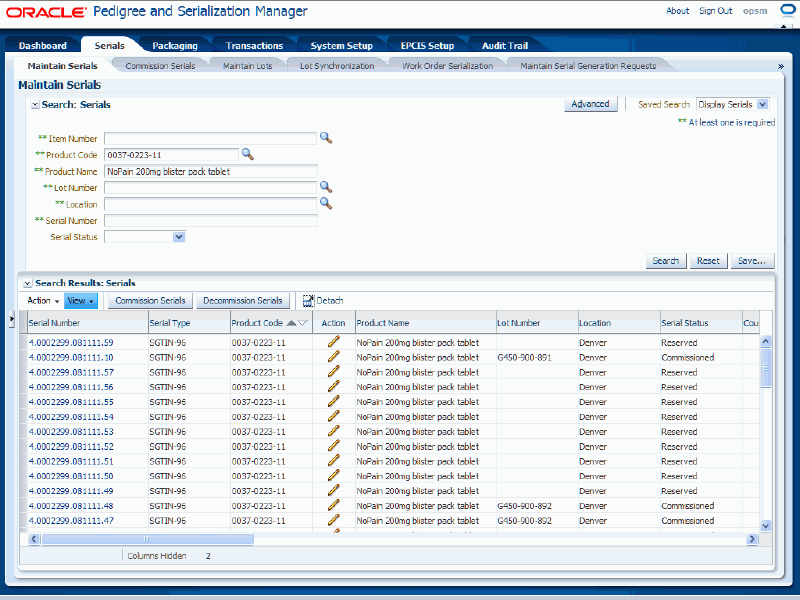
Task: Click edit pencil for serial 4.0002299.081111.56
Action: point(334,386)
